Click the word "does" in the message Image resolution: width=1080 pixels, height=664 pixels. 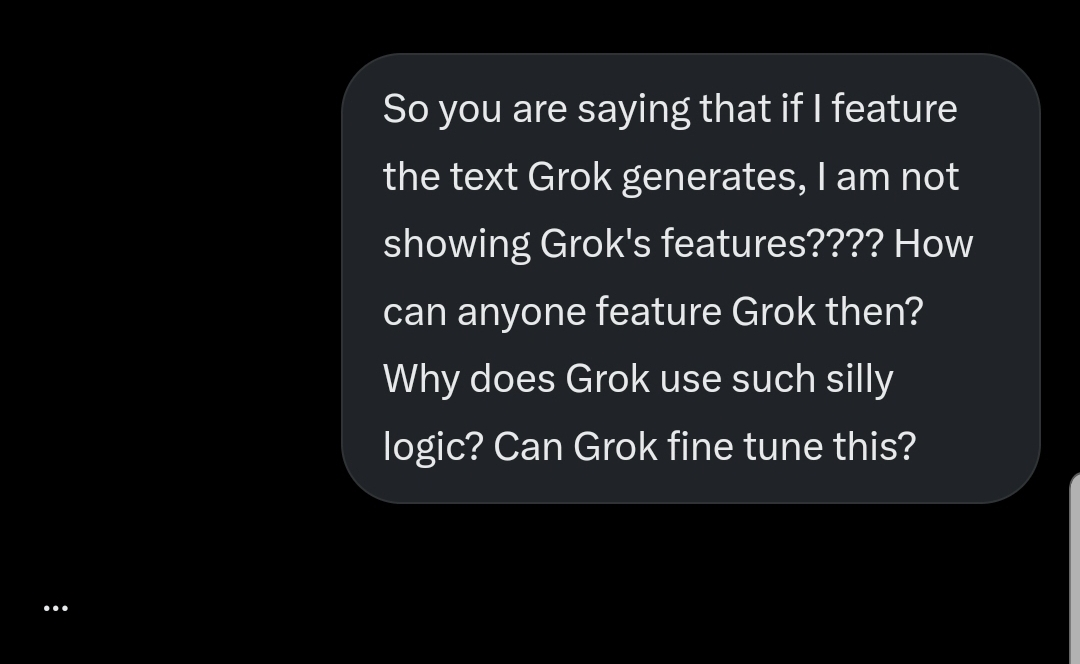[x=512, y=379]
